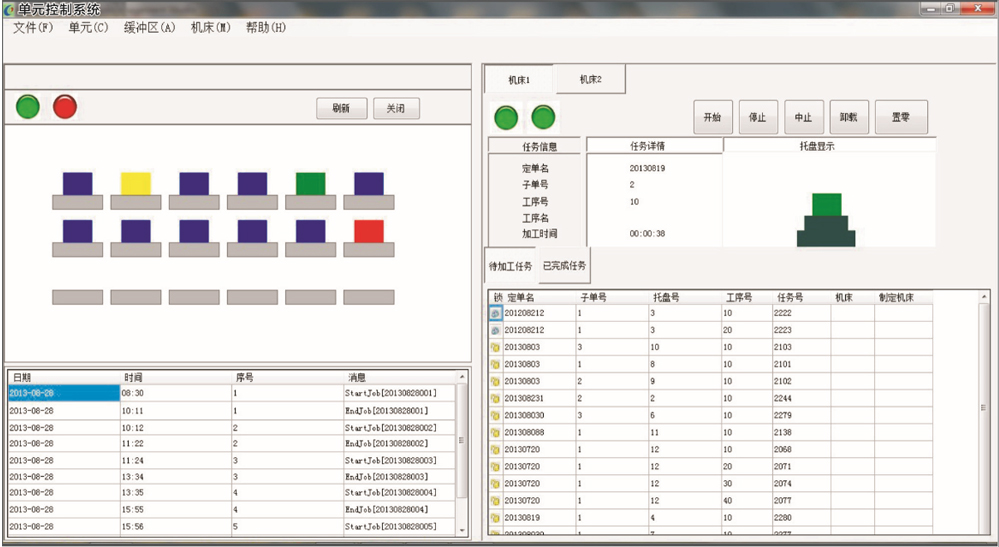Select the green pallet in the buffer grid
The width and height of the screenshot is (999, 547).
coord(310,183)
